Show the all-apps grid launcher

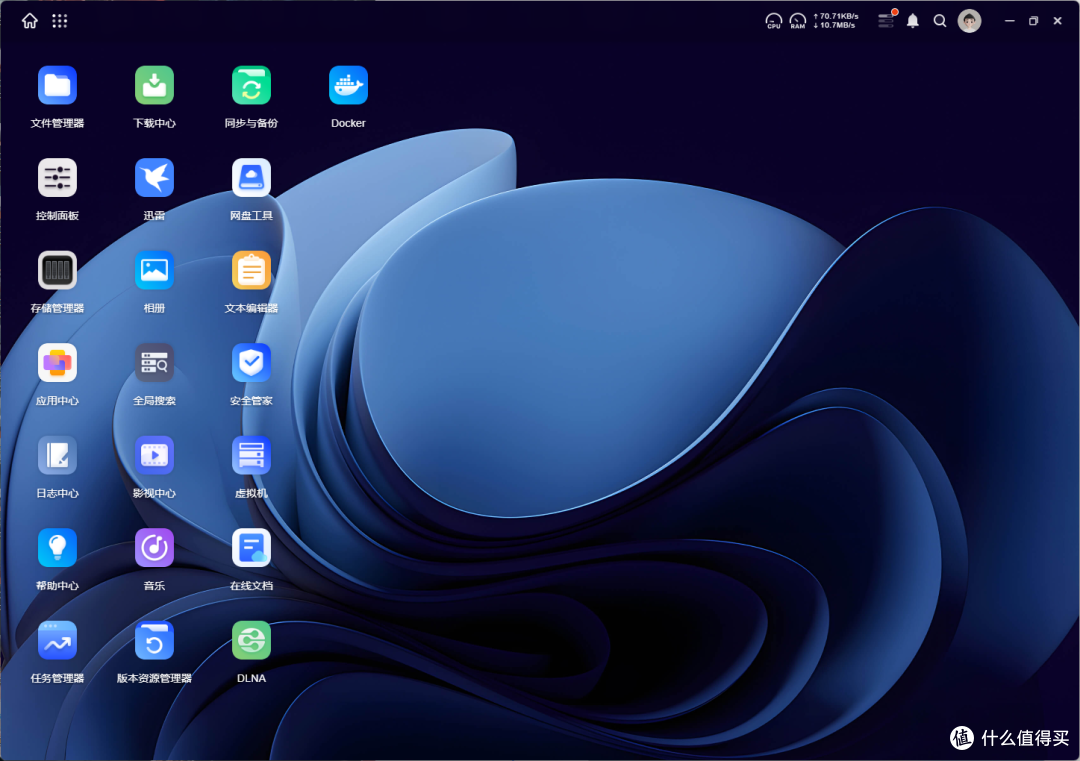click(x=60, y=21)
